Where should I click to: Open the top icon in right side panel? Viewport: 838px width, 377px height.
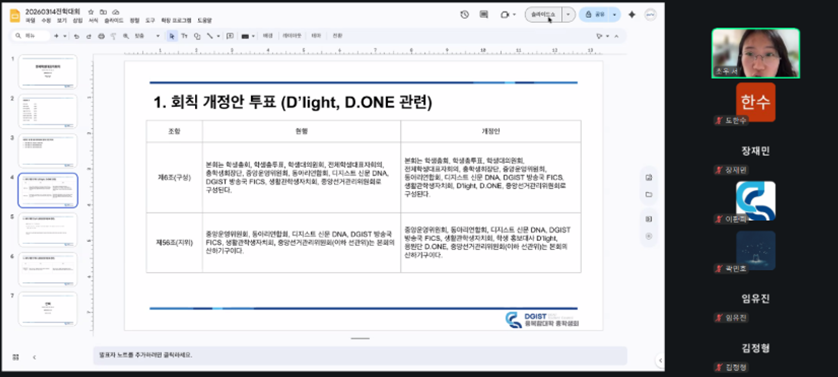coord(649,178)
